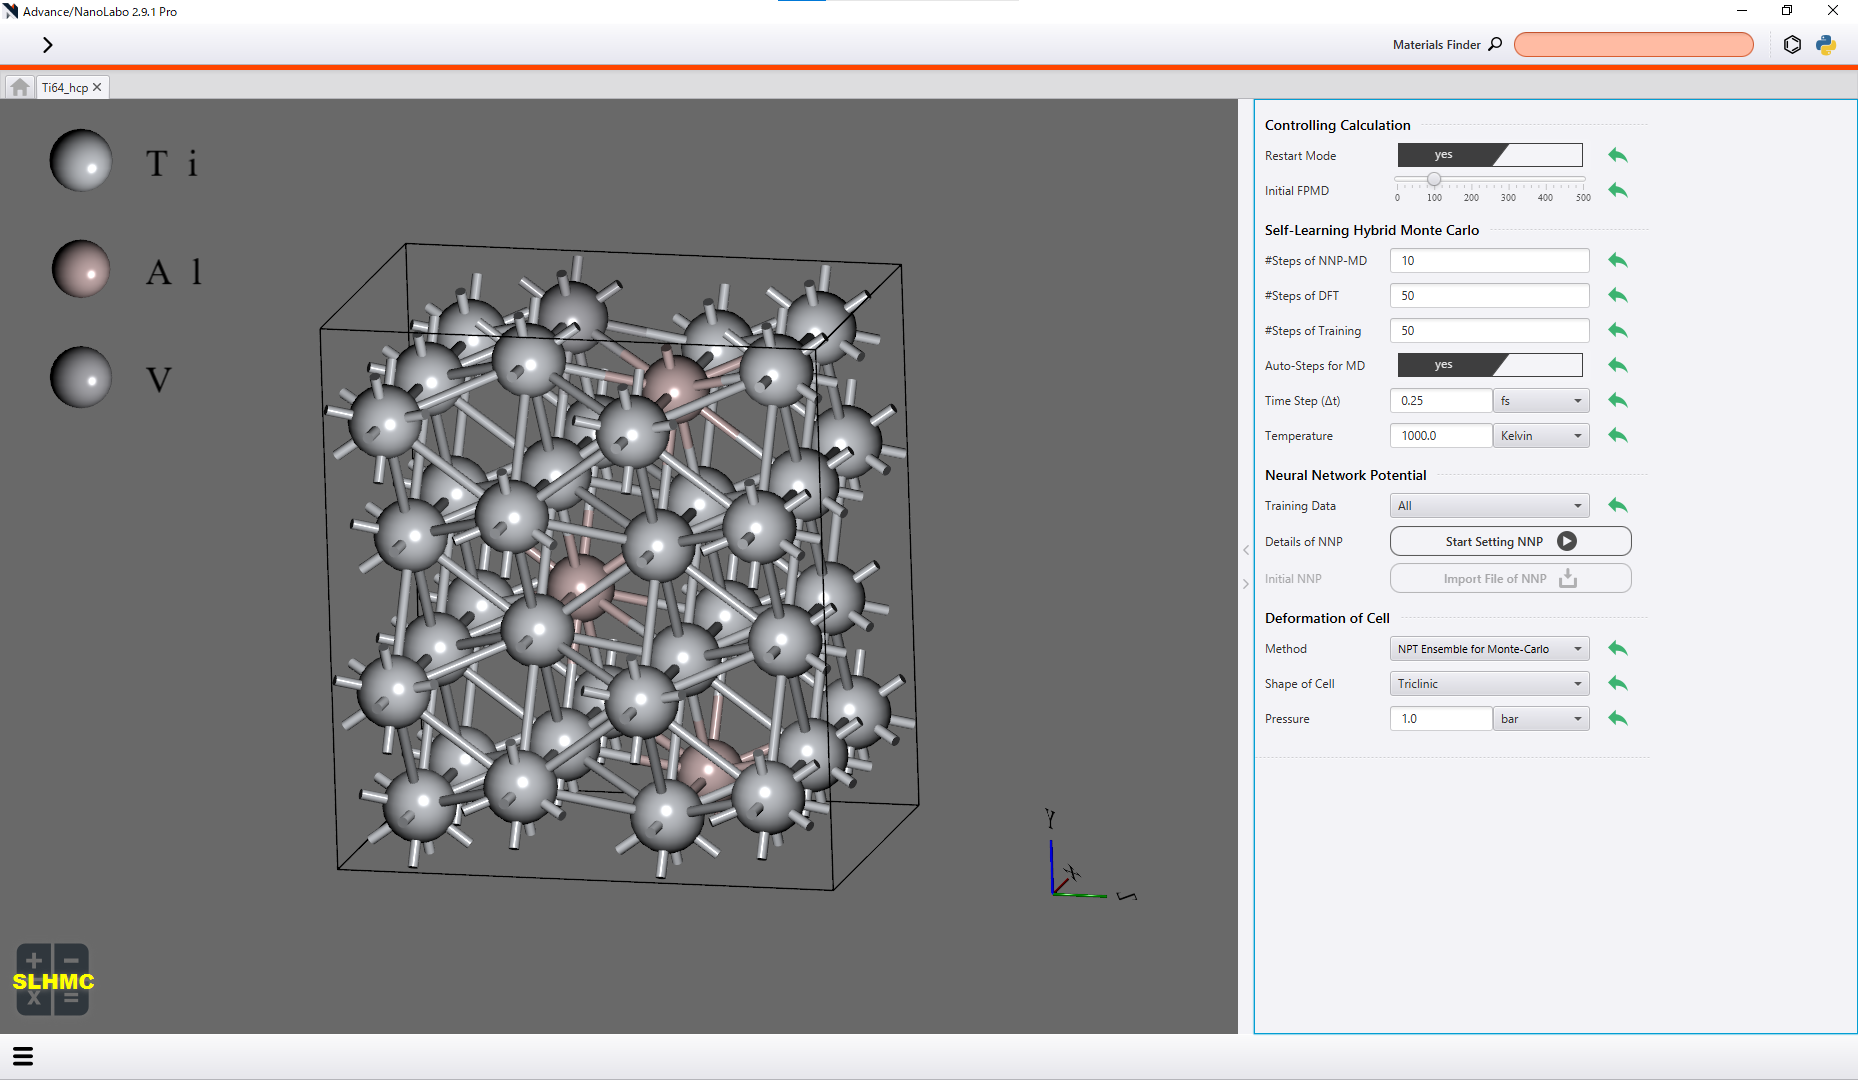Click Import File of NNP button

[1510, 578]
